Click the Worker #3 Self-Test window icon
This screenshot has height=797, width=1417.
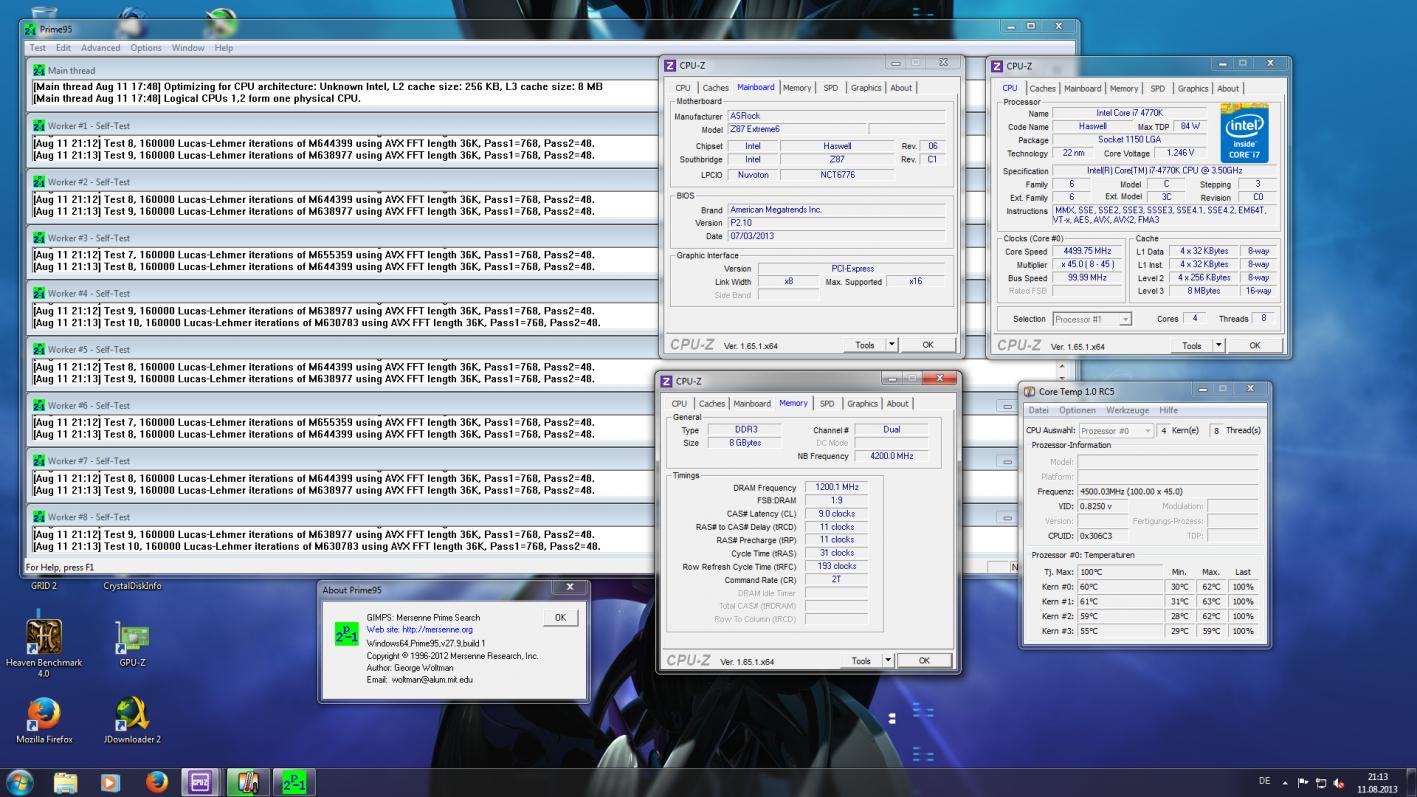[39, 238]
